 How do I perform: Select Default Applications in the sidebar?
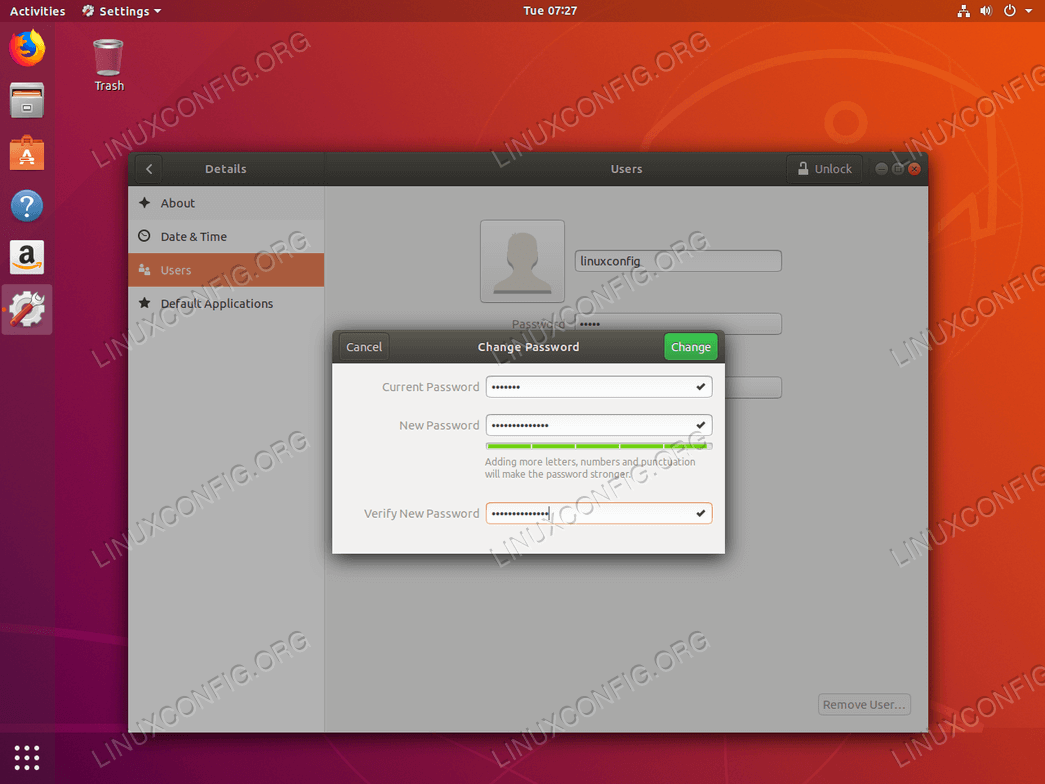(x=226, y=303)
